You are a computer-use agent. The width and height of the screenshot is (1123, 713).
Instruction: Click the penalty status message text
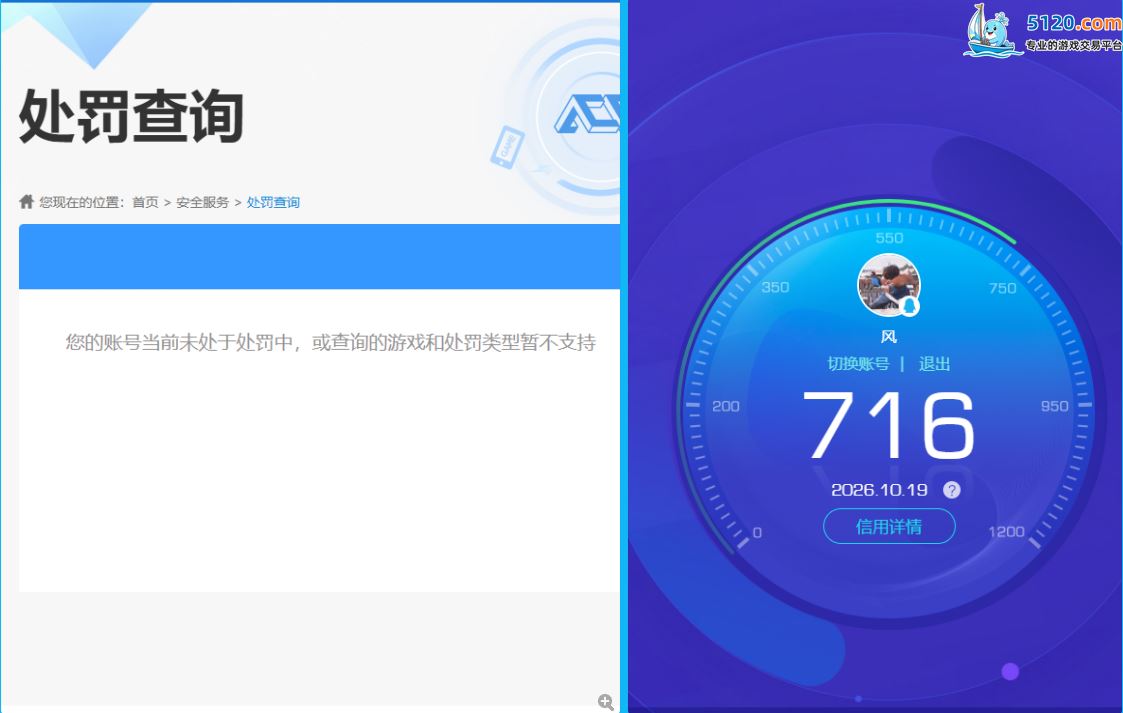click(x=330, y=342)
